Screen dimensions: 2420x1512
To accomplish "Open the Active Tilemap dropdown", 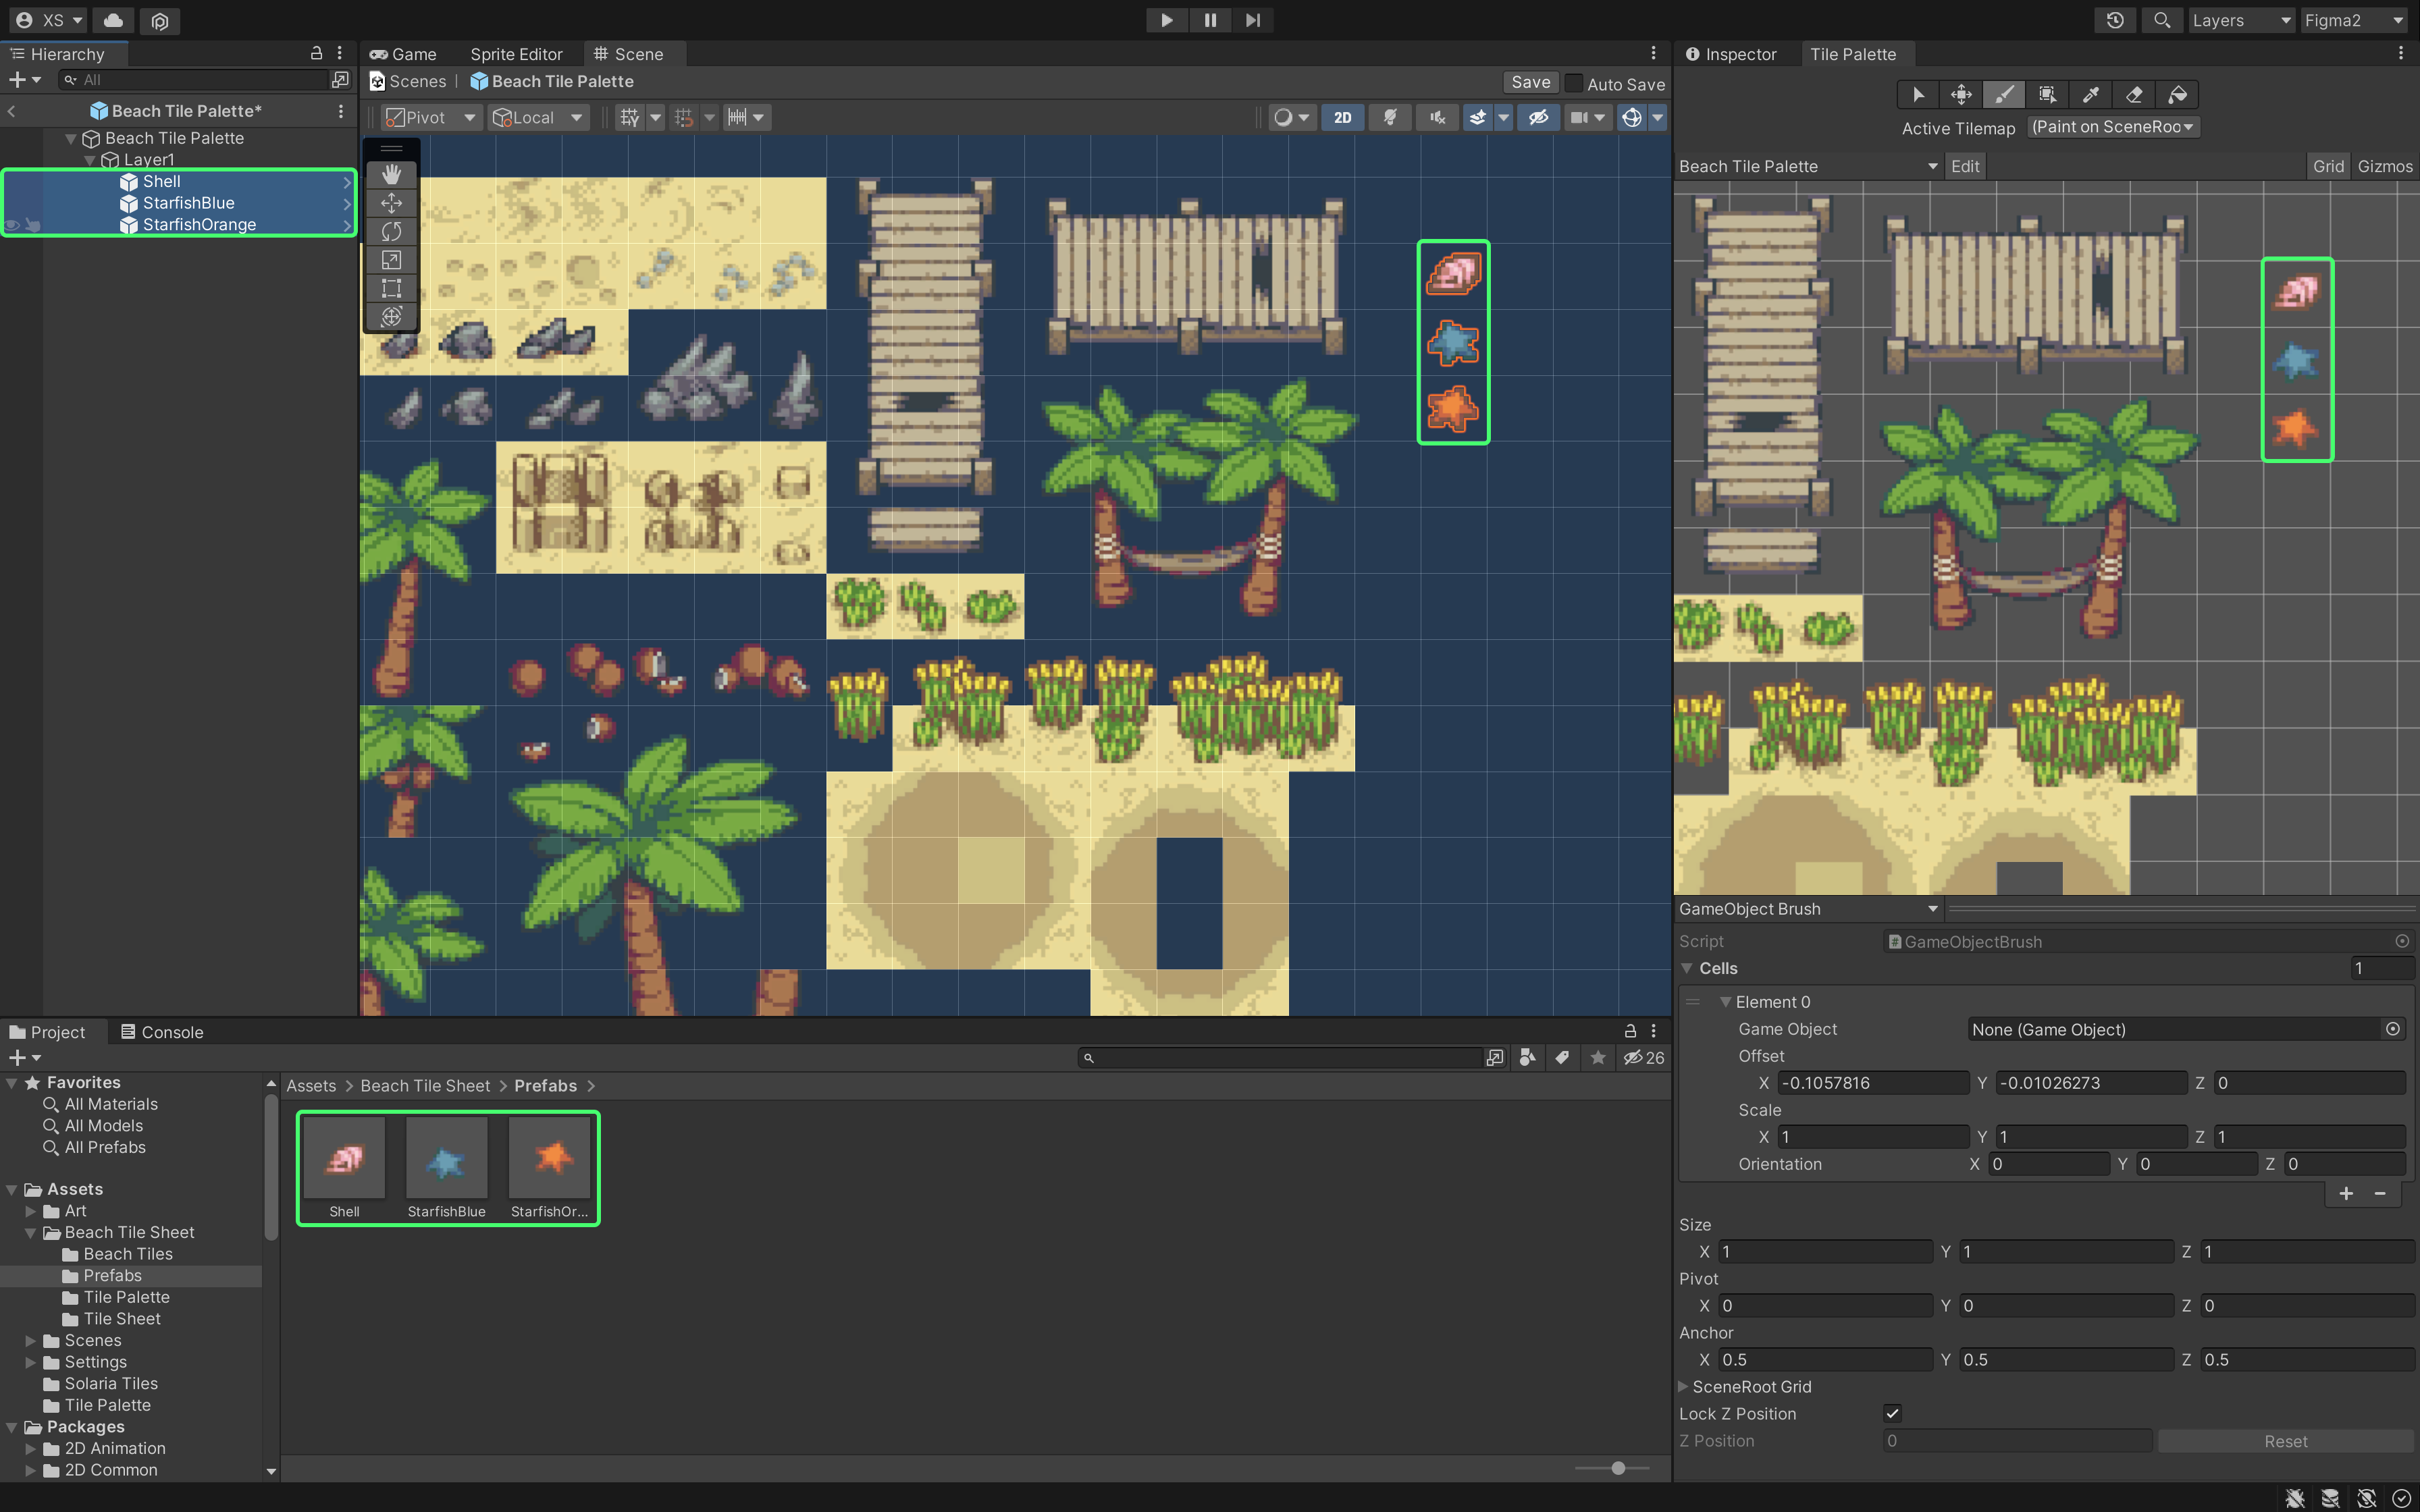I will 2112,127.
